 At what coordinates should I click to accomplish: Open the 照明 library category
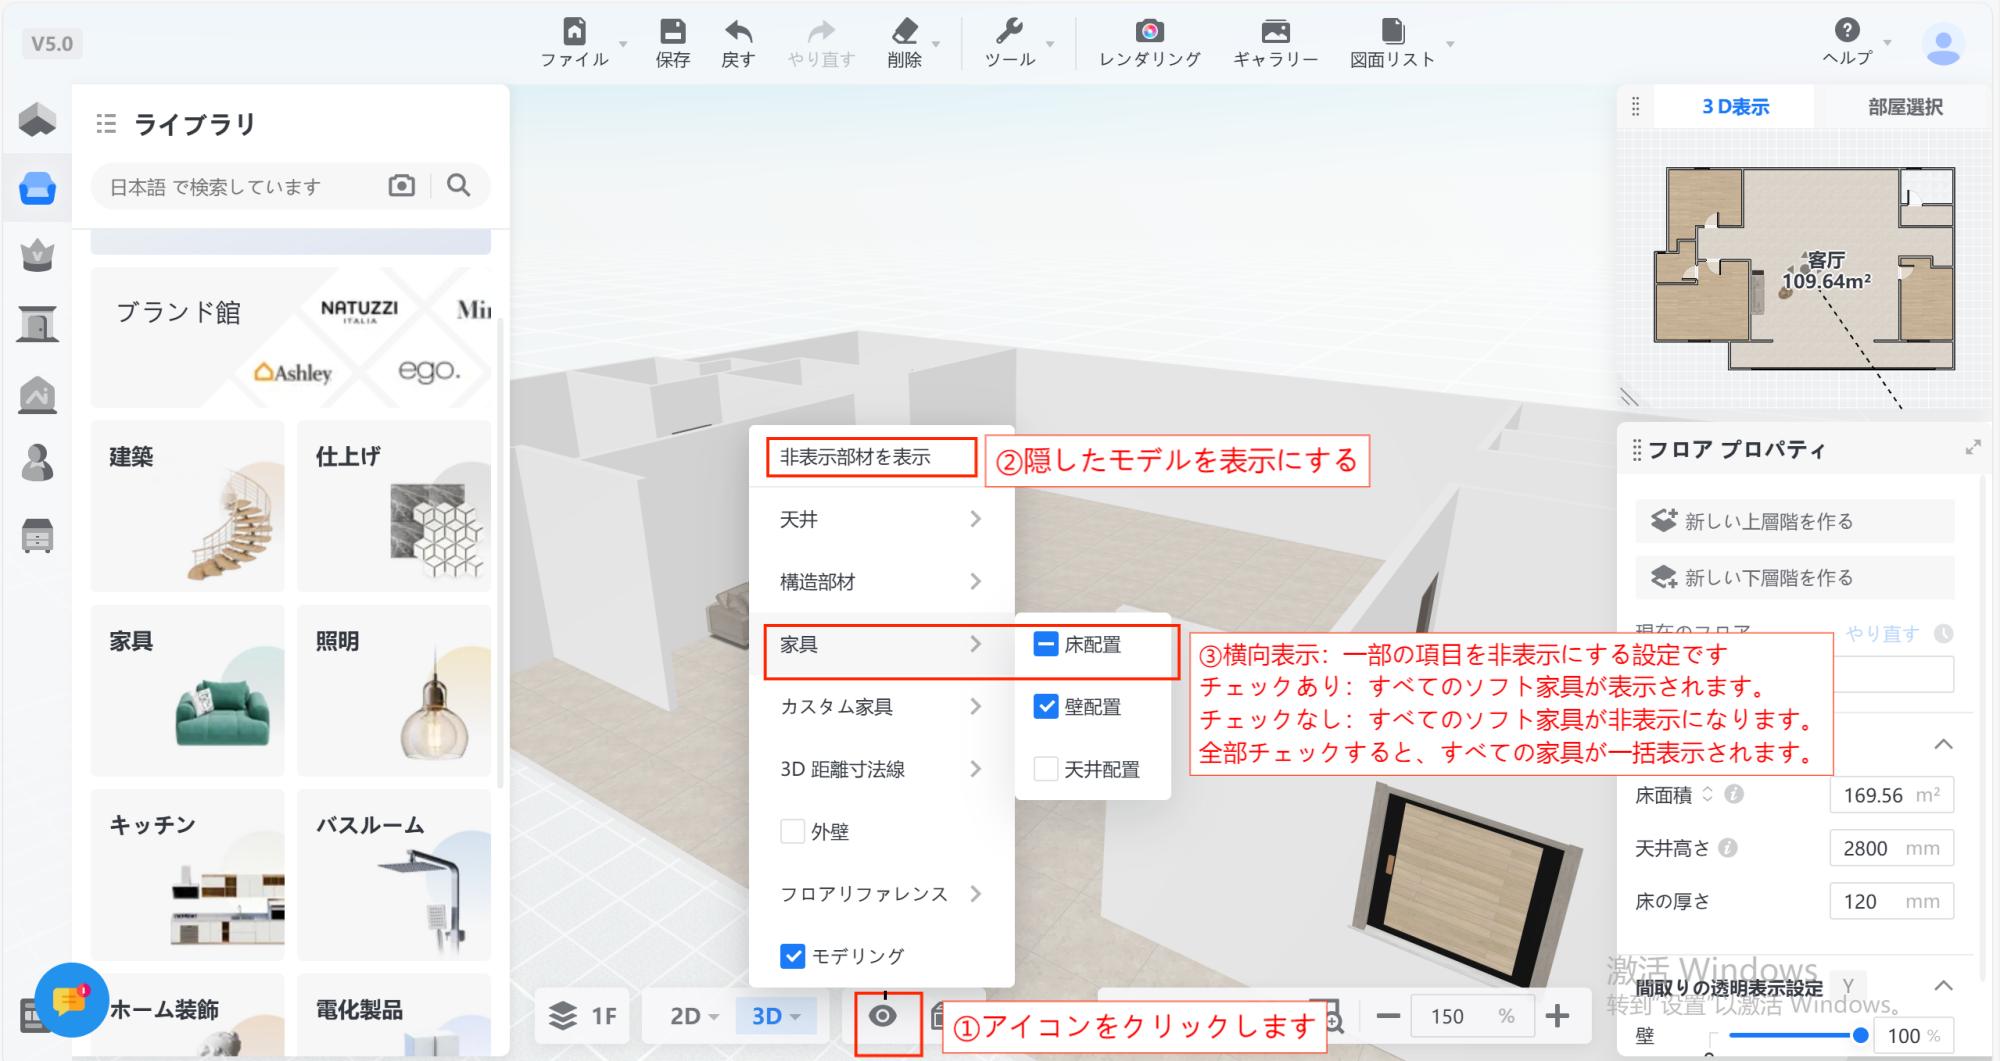pos(394,690)
